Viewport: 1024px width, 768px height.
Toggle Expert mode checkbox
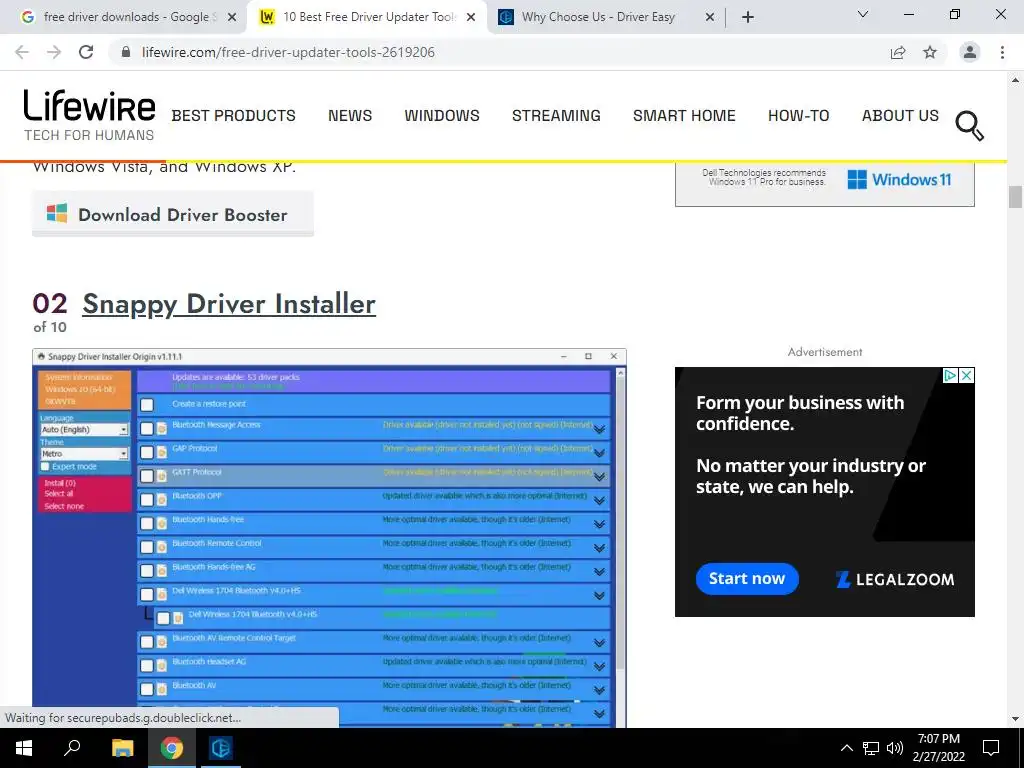coord(45,466)
